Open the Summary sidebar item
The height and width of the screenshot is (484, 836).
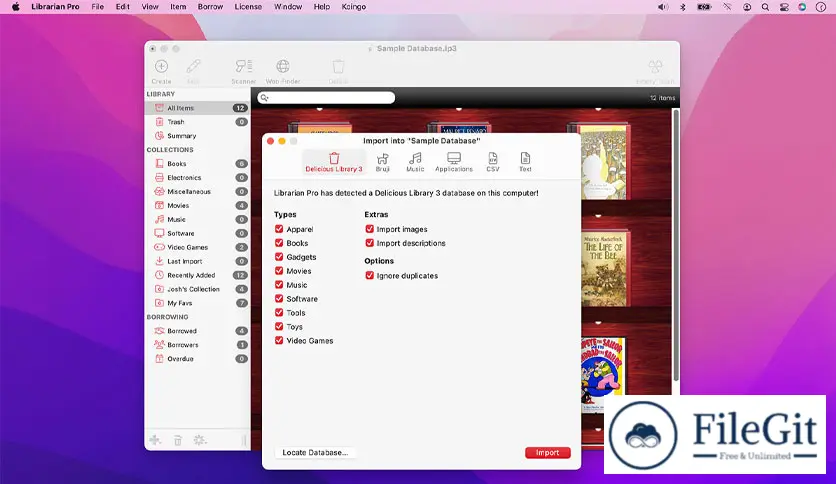[197, 135]
